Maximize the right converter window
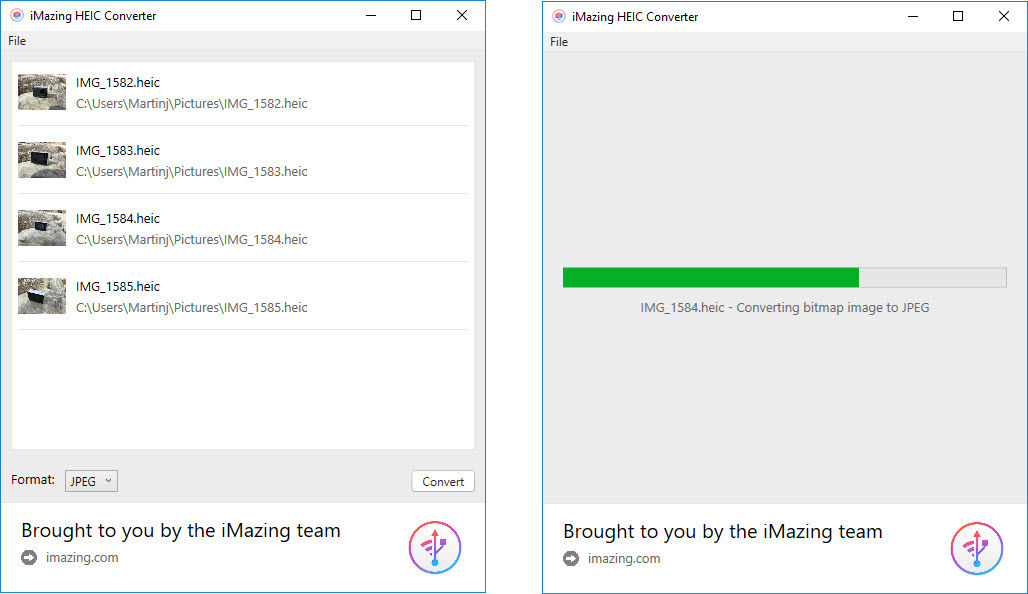The height and width of the screenshot is (594, 1028). [x=958, y=16]
